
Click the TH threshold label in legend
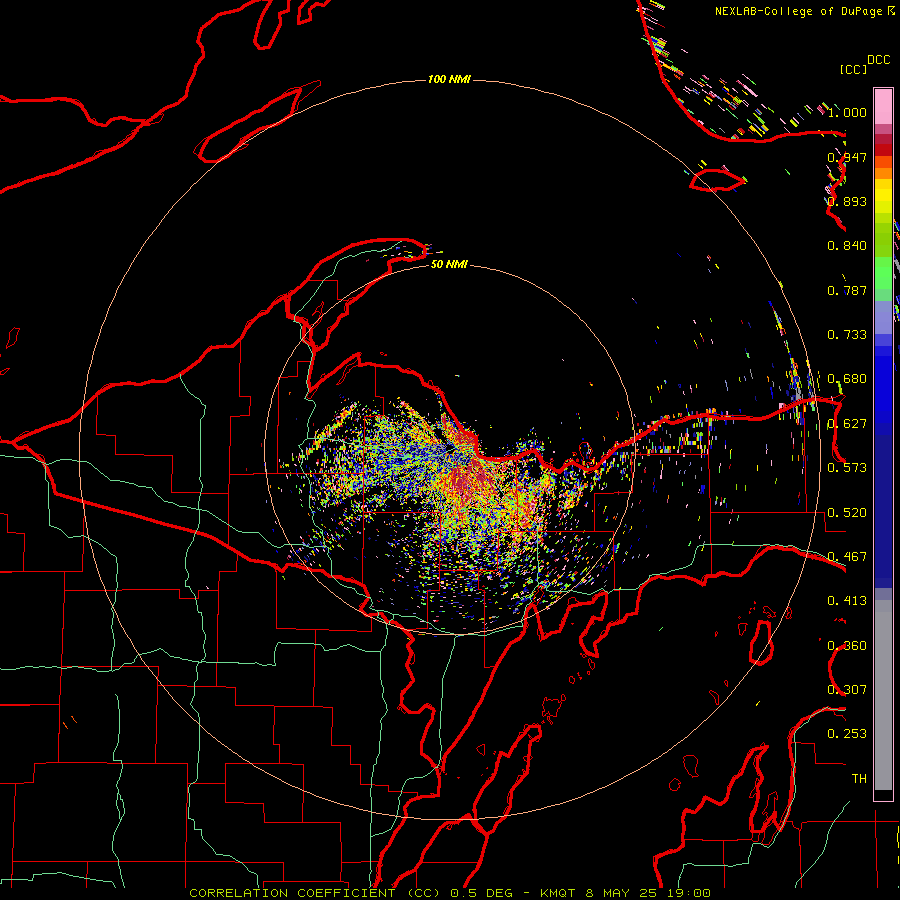point(859,779)
